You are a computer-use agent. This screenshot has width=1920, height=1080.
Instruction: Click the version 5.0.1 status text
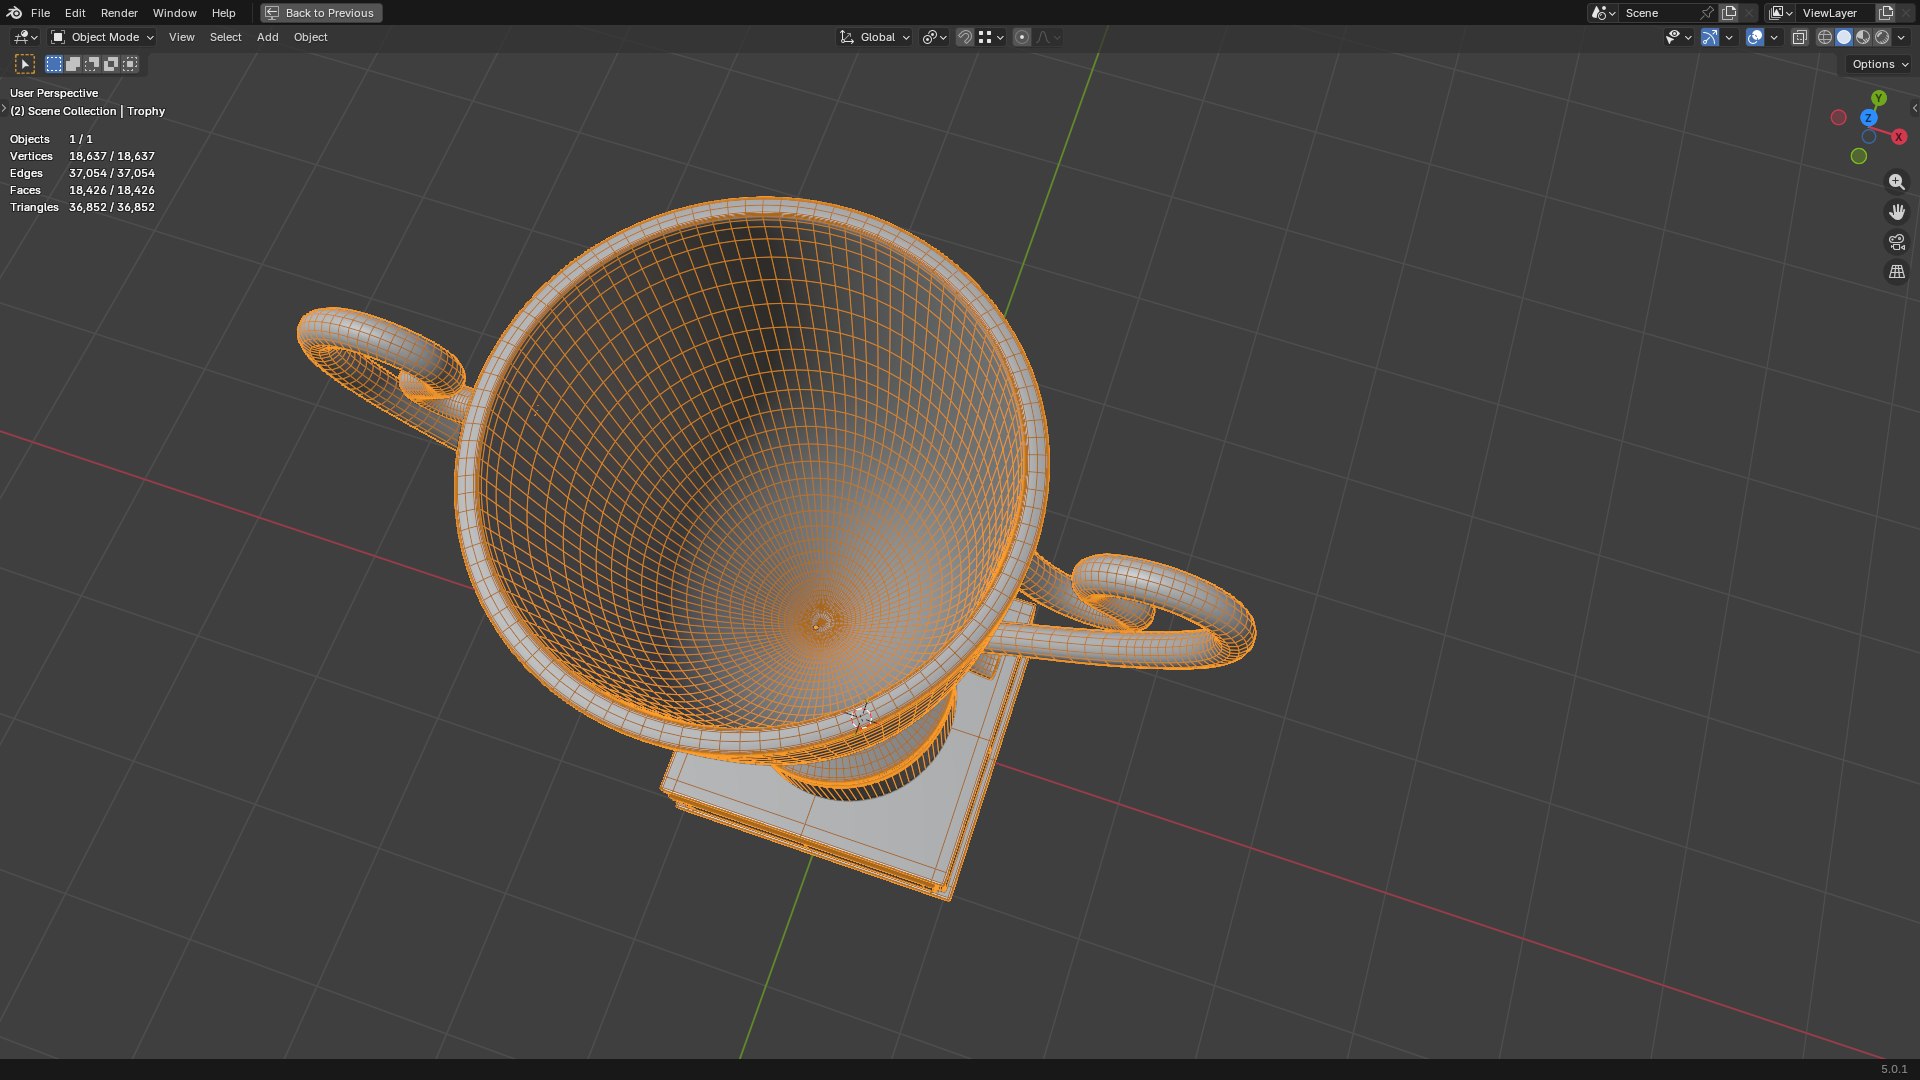1894,1069
